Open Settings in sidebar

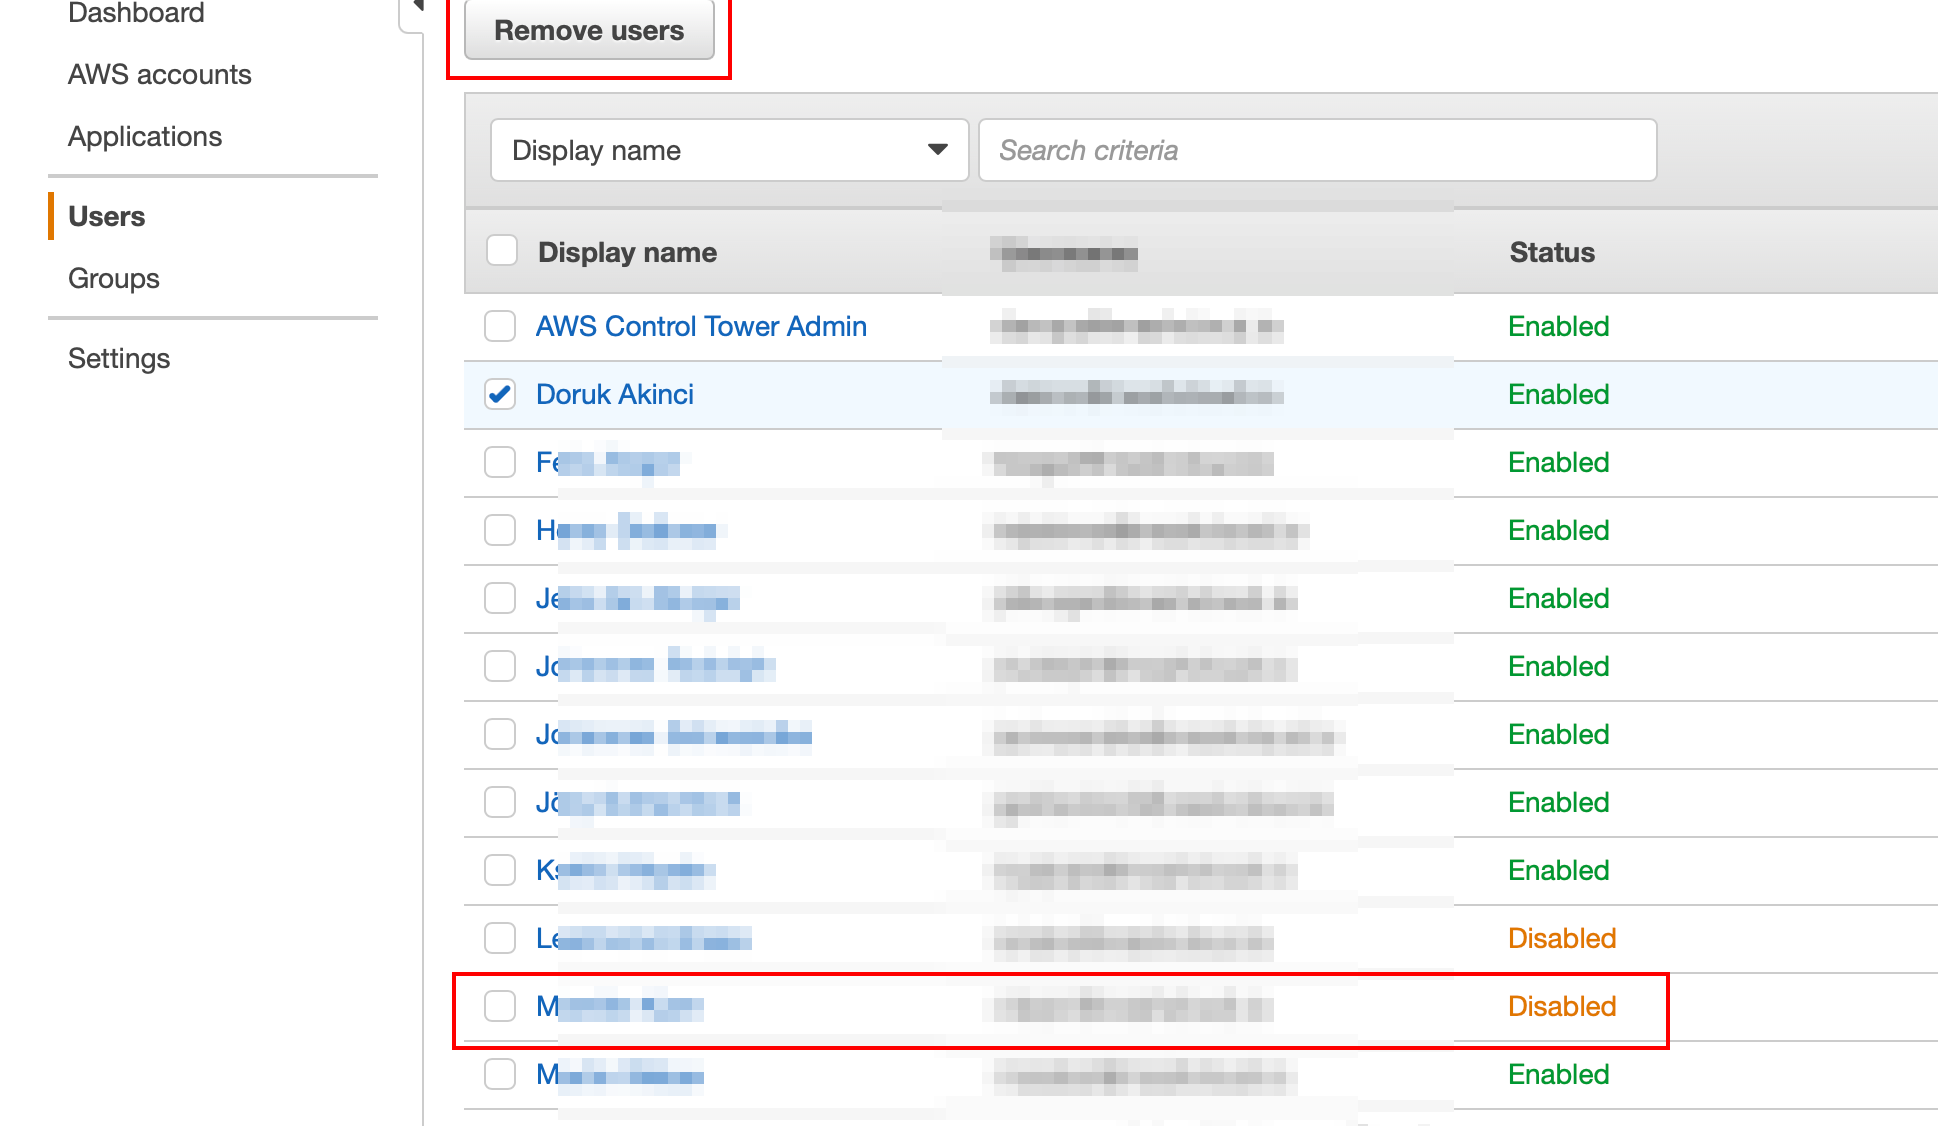point(119,358)
